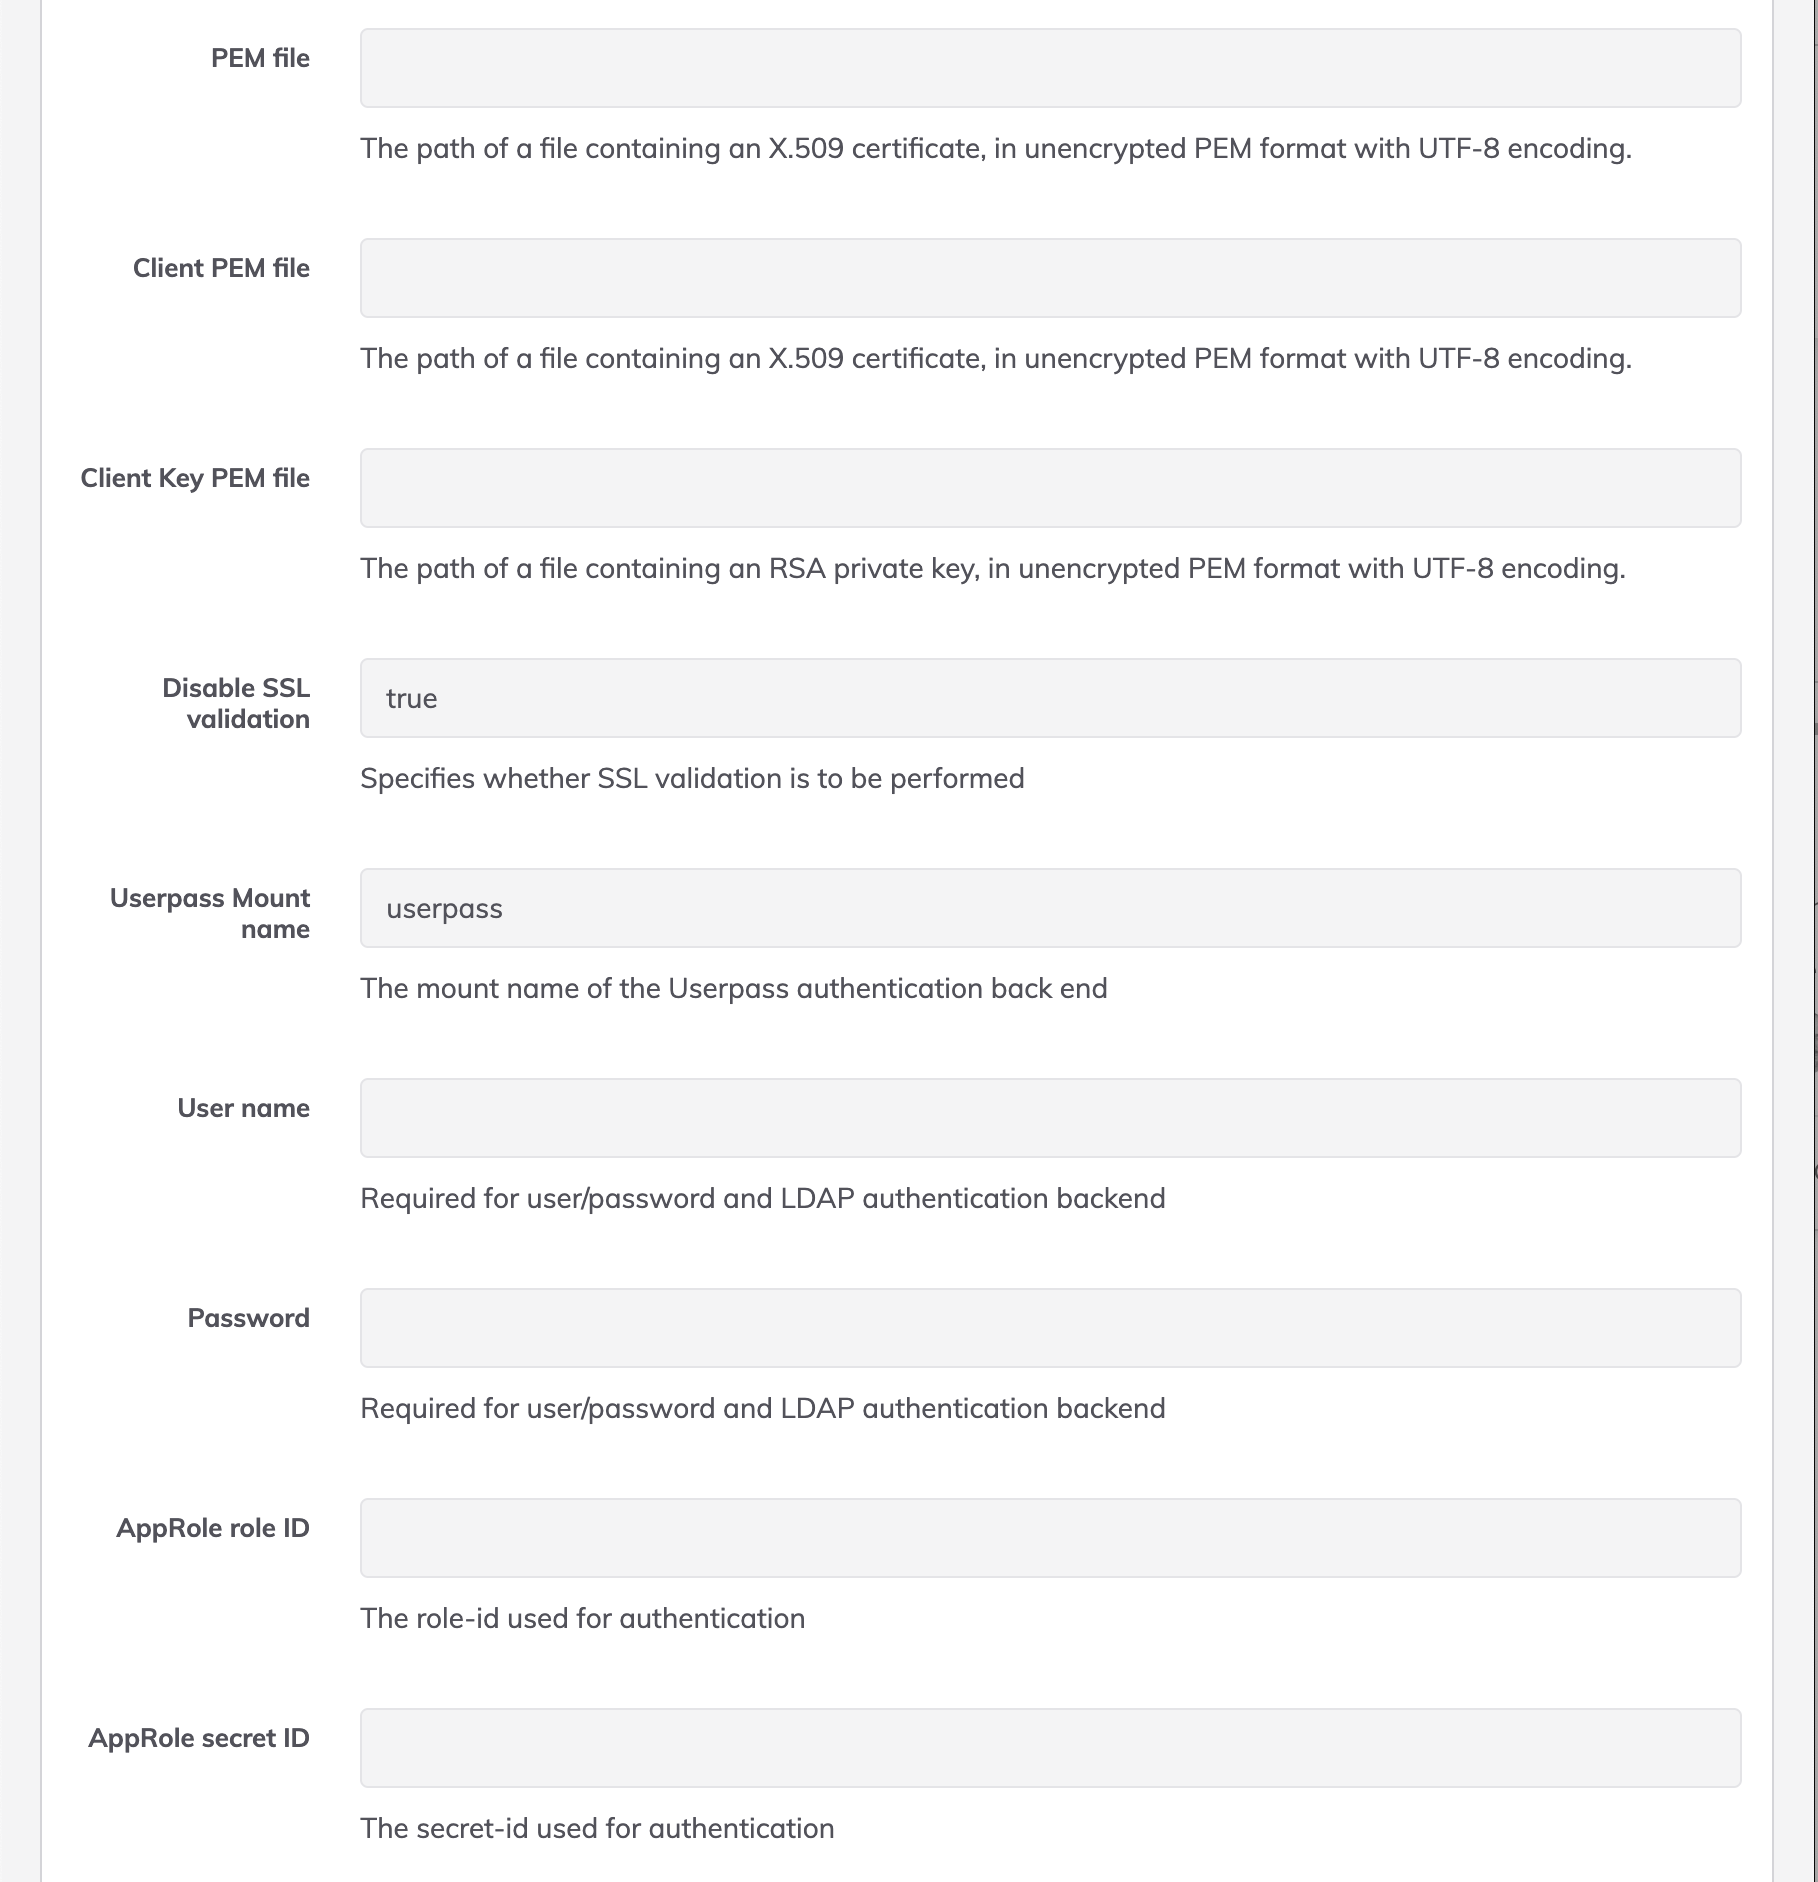Click the User name label
This screenshot has height=1882, width=1818.
pos(243,1108)
